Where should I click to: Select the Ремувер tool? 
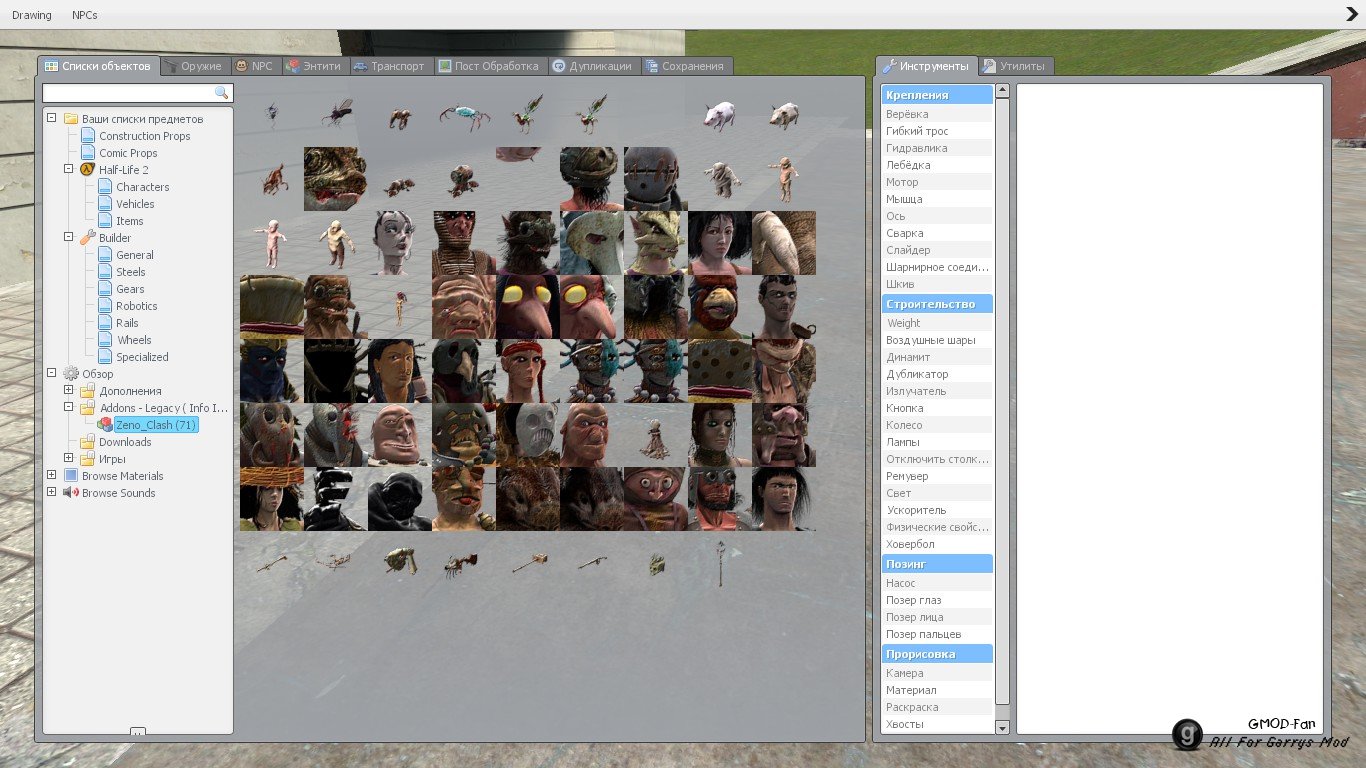click(x=937, y=476)
